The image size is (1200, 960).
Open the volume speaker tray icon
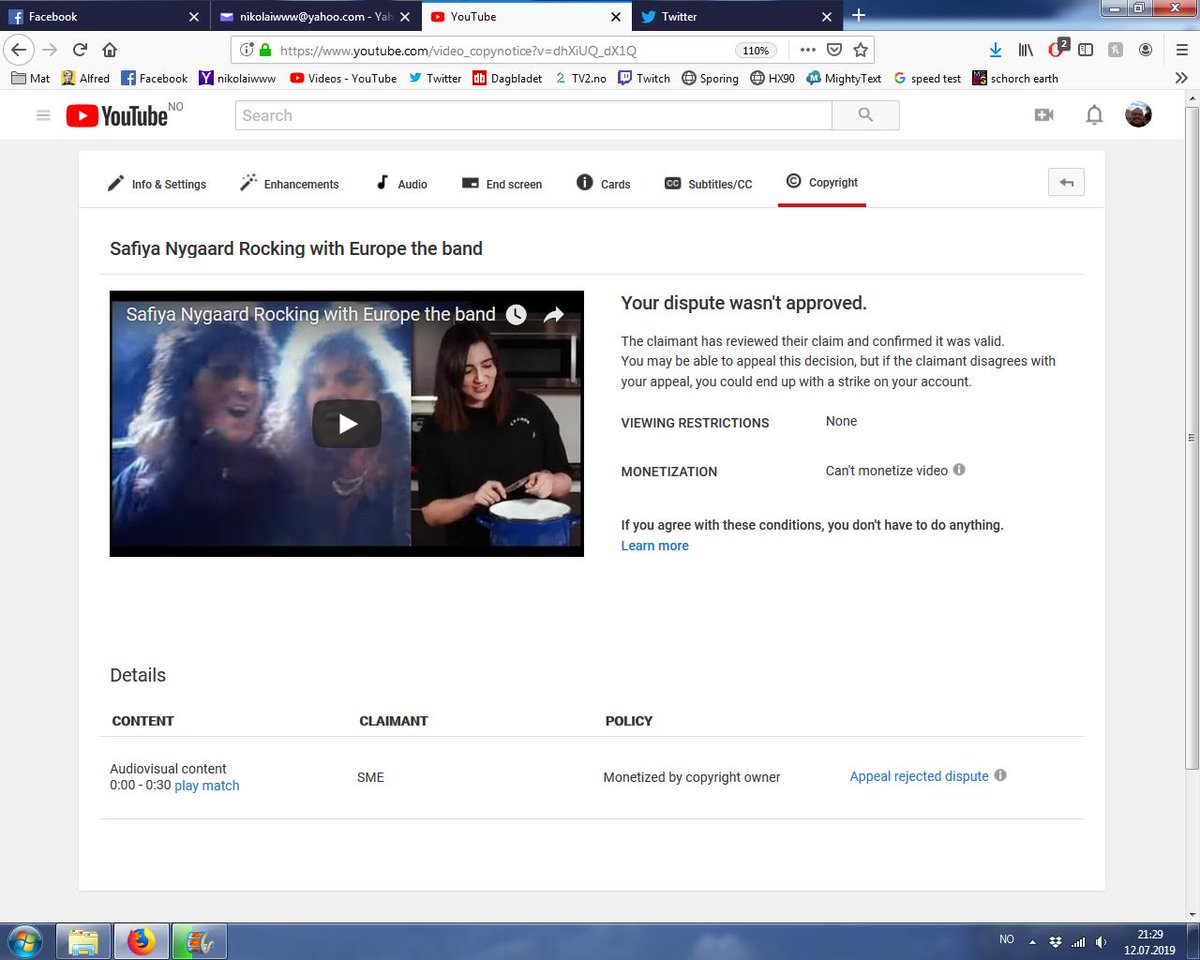[x=1100, y=942]
